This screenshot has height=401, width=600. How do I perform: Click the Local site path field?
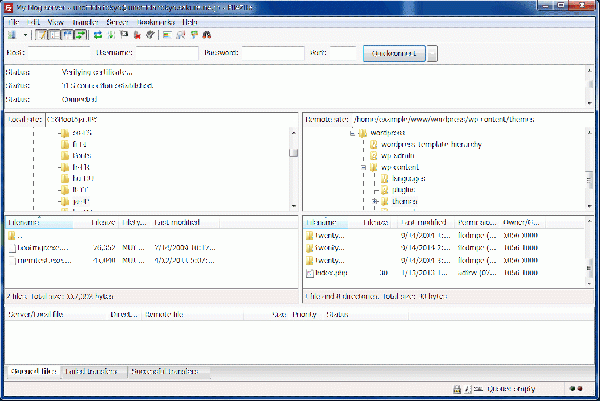click(x=171, y=119)
